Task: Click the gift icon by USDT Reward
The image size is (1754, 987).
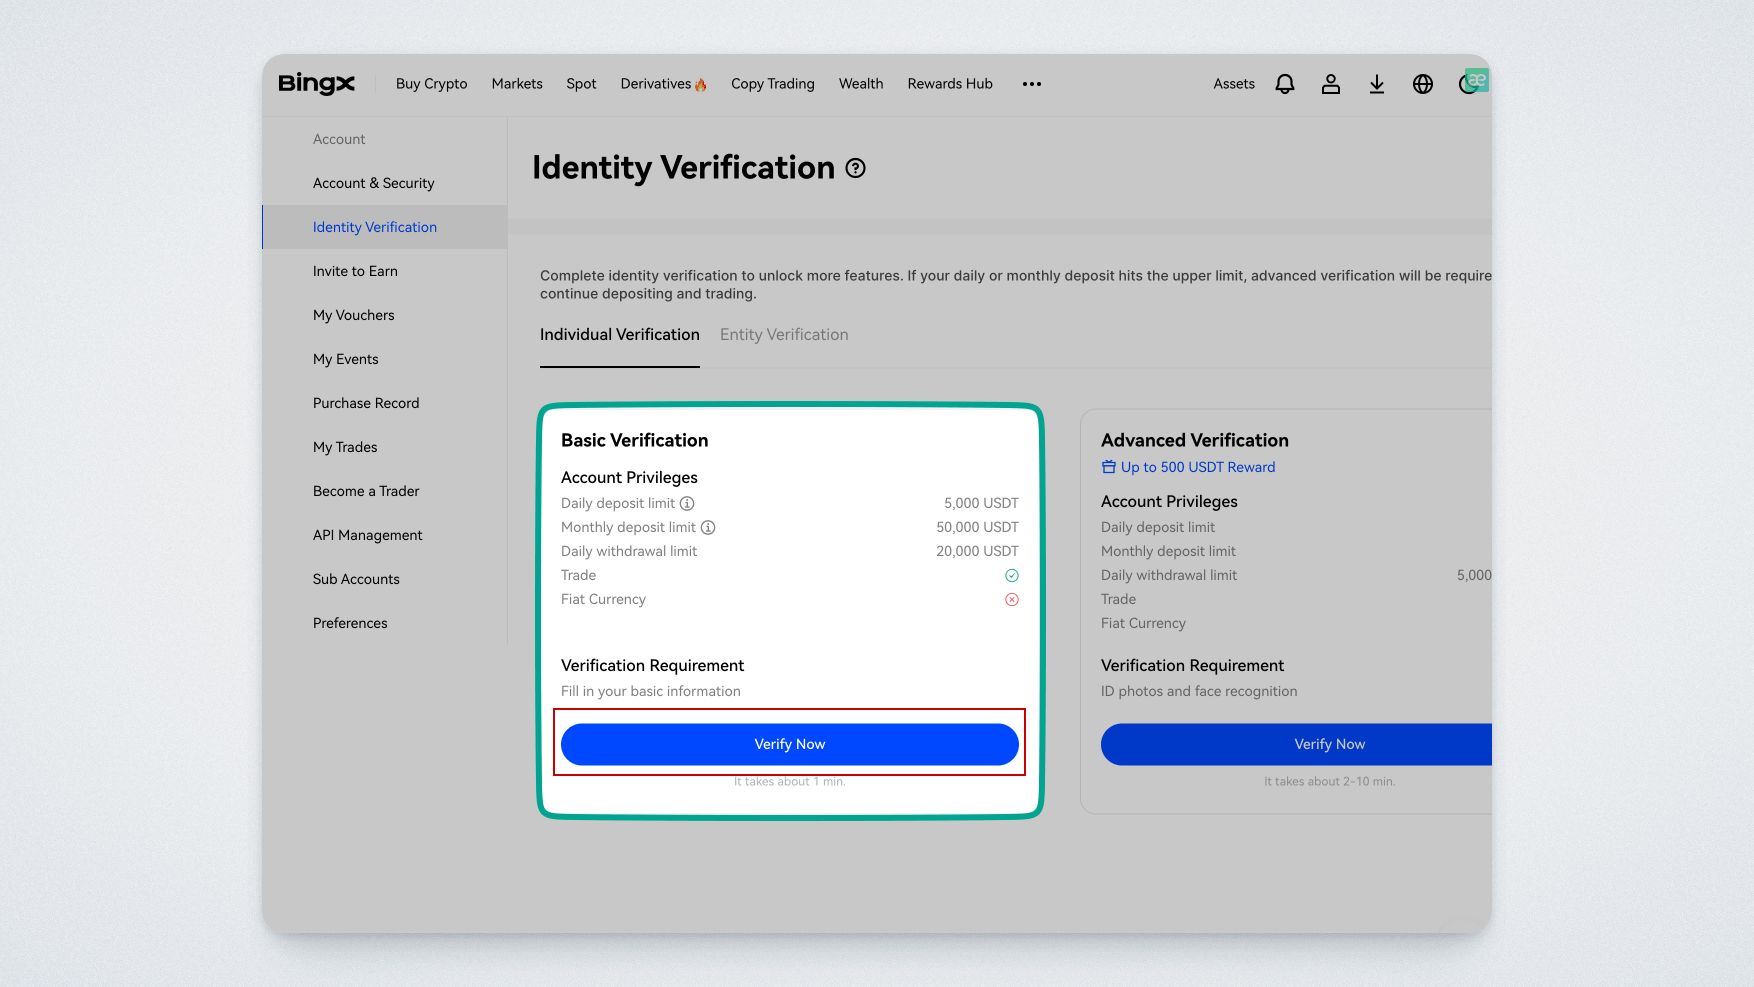Action: [x=1108, y=467]
